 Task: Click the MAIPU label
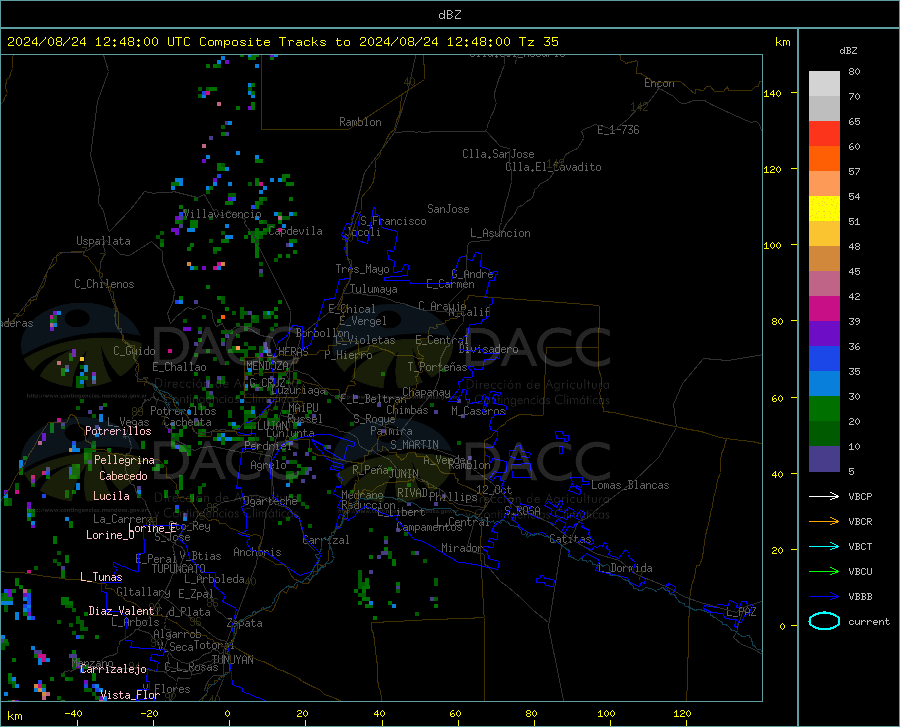tap(303, 407)
